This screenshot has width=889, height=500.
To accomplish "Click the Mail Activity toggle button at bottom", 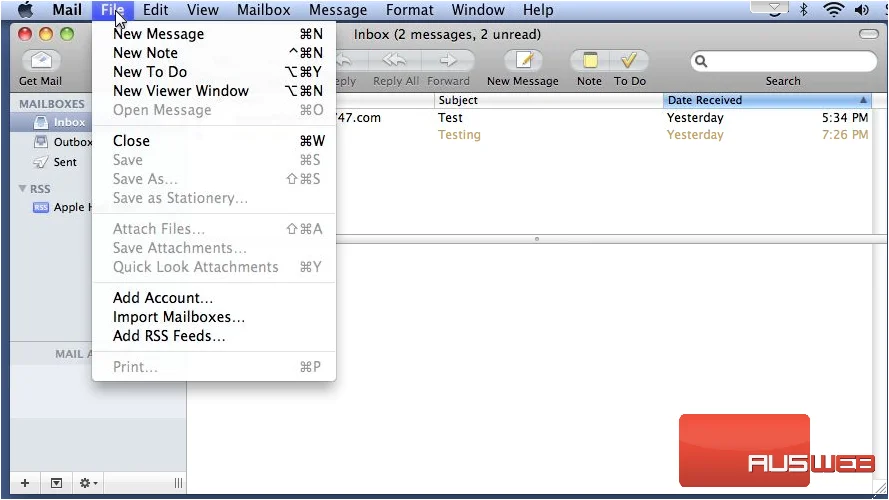I will [x=56, y=483].
